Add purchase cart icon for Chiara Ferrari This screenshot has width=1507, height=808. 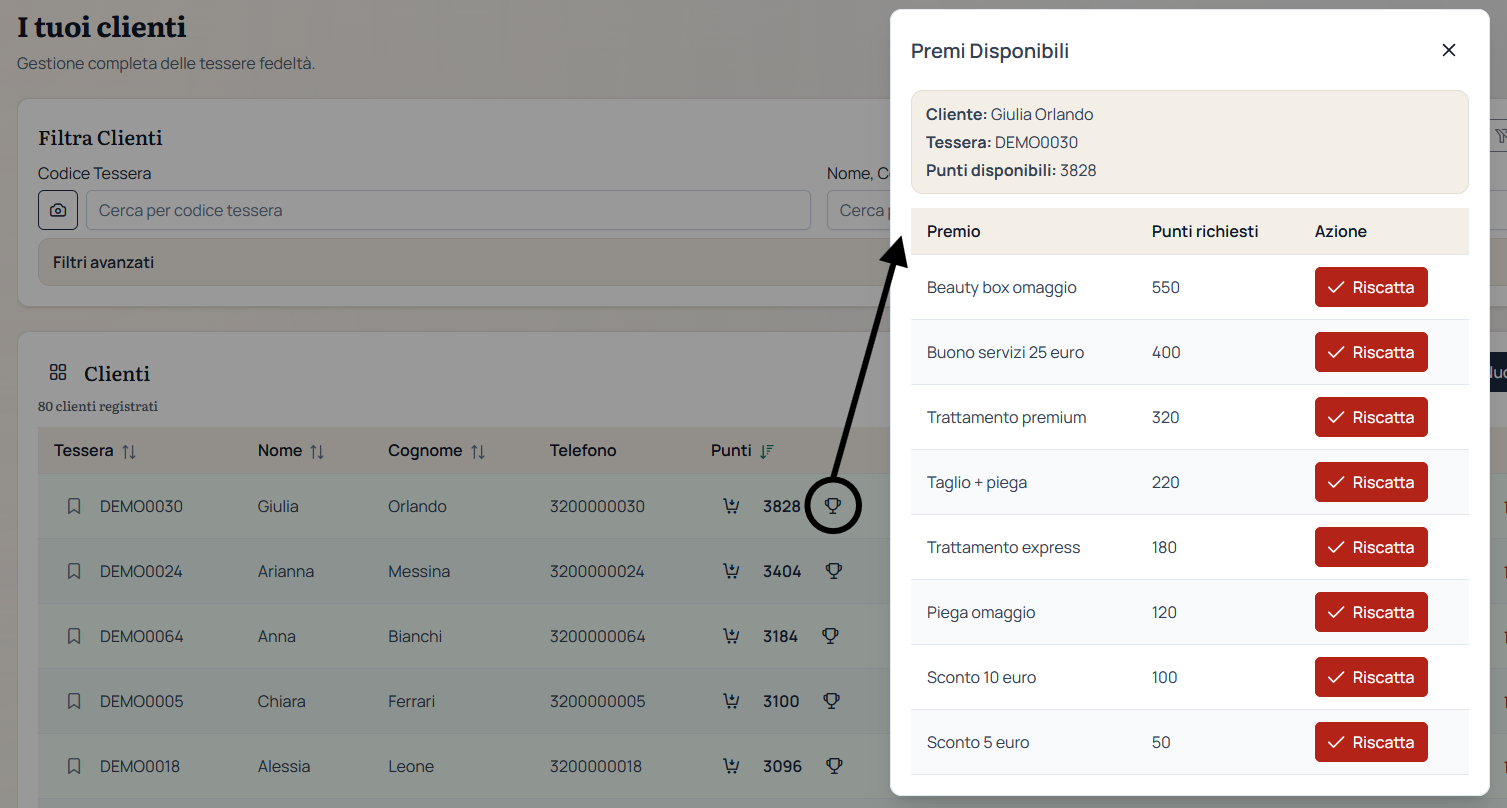[731, 701]
